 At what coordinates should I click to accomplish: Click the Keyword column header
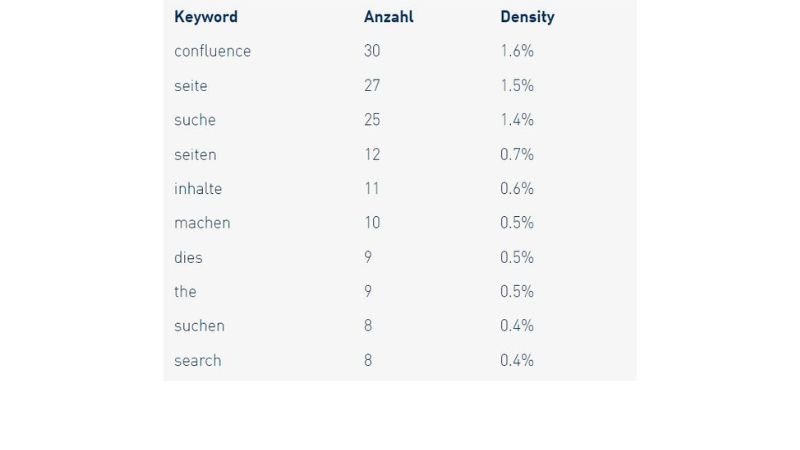coord(206,17)
